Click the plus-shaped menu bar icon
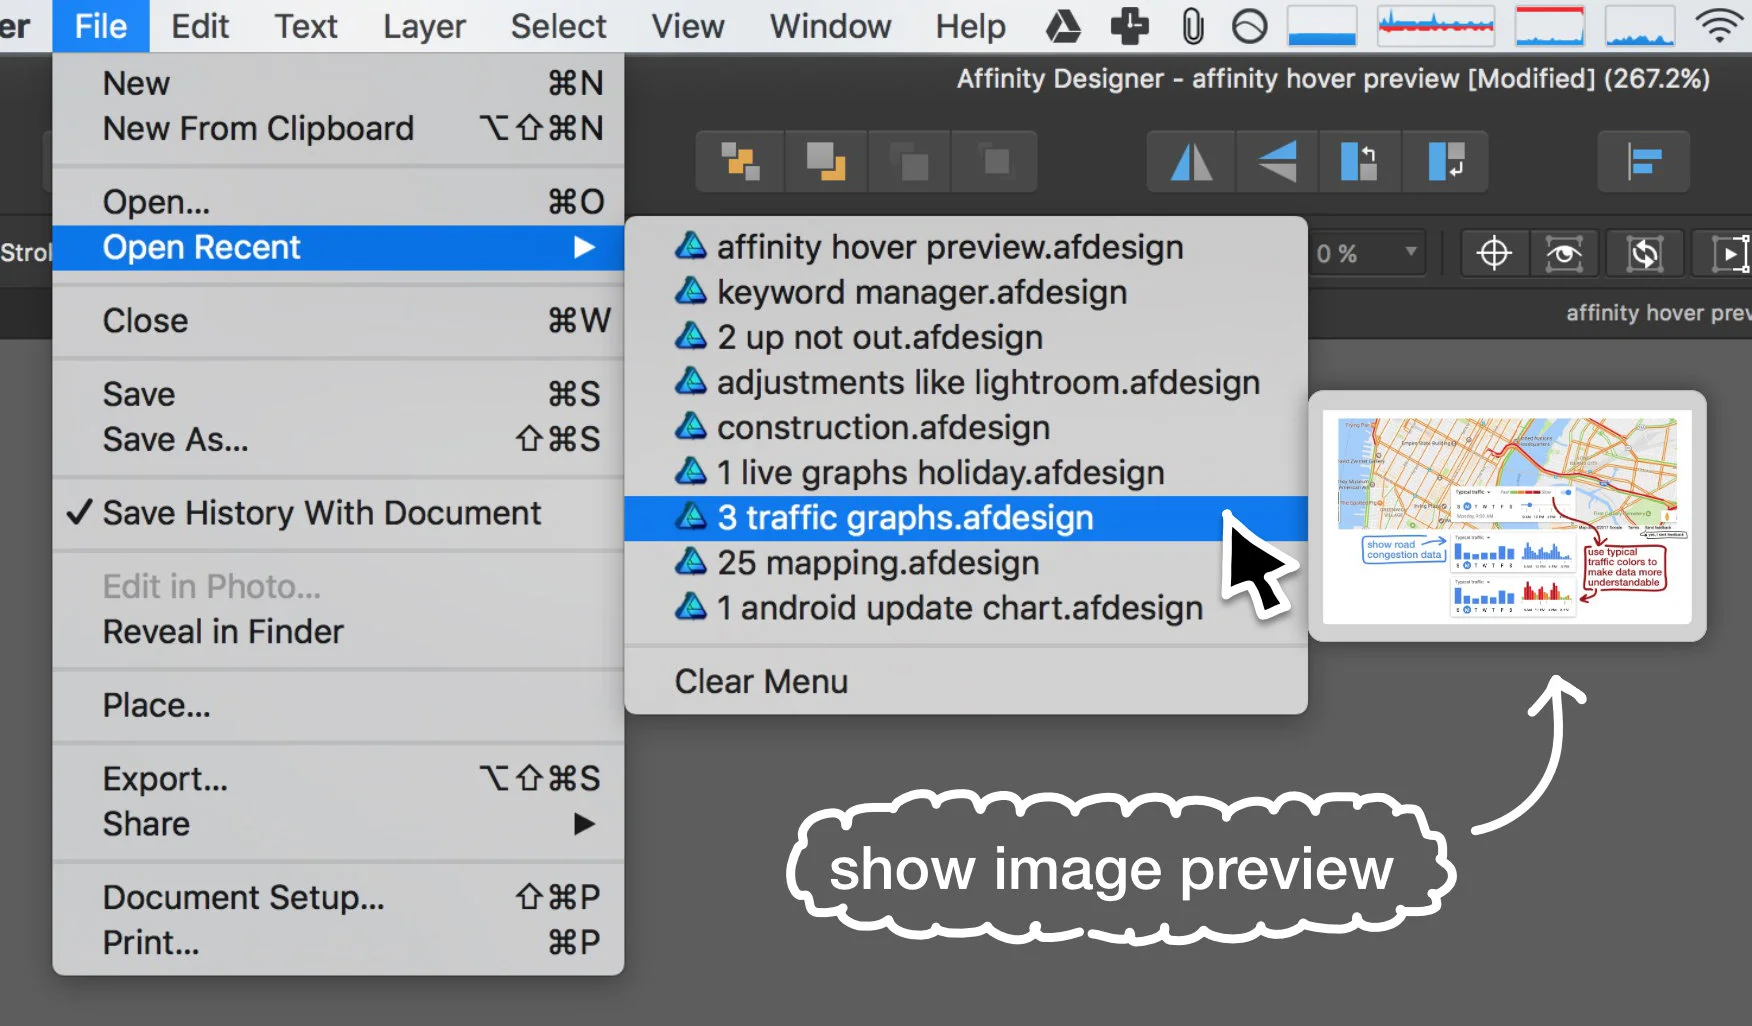 (x=1129, y=26)
